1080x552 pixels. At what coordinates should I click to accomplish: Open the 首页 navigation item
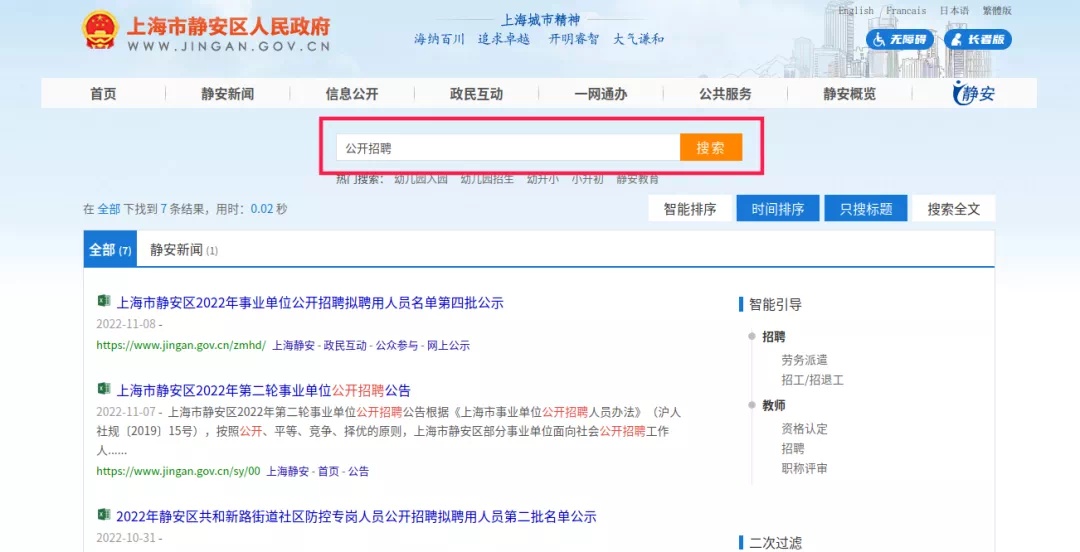(103, 94)
